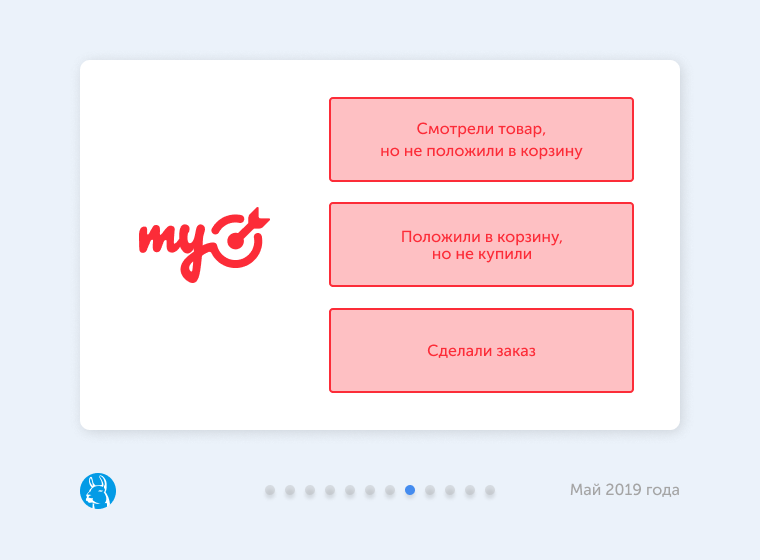Click the 'Май 2019 года' date label
The width and height of the screenshot is (760, 560).
624,490
